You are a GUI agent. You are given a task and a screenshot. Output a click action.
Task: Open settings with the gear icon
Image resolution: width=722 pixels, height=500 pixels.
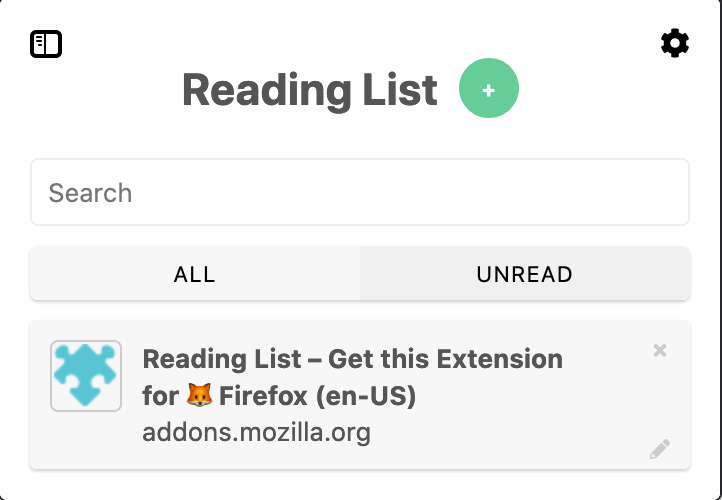pos(675,43)
